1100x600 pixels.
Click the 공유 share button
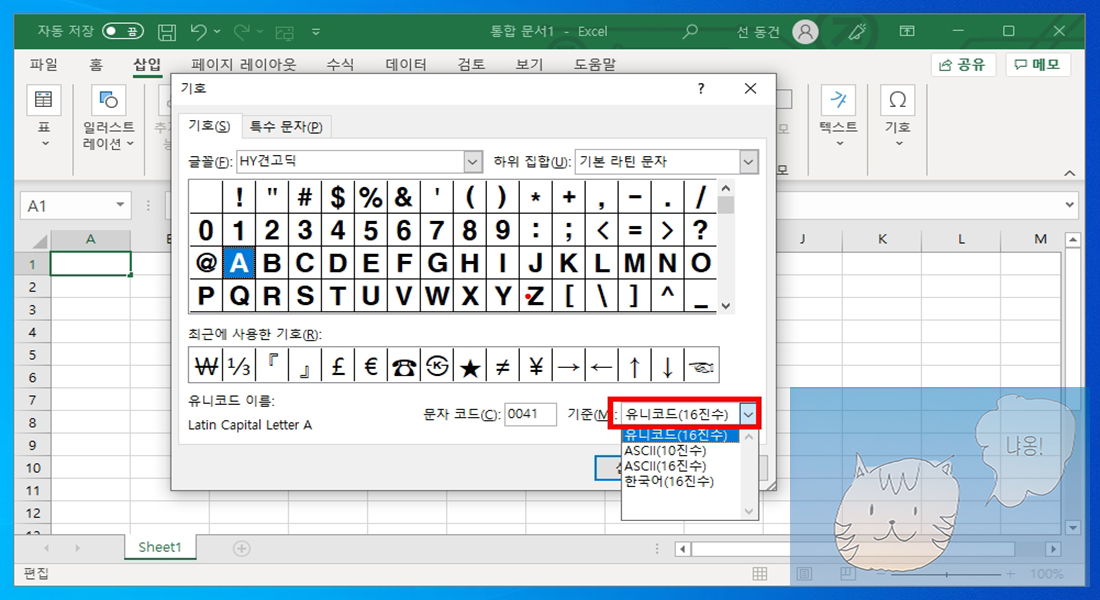963,65
